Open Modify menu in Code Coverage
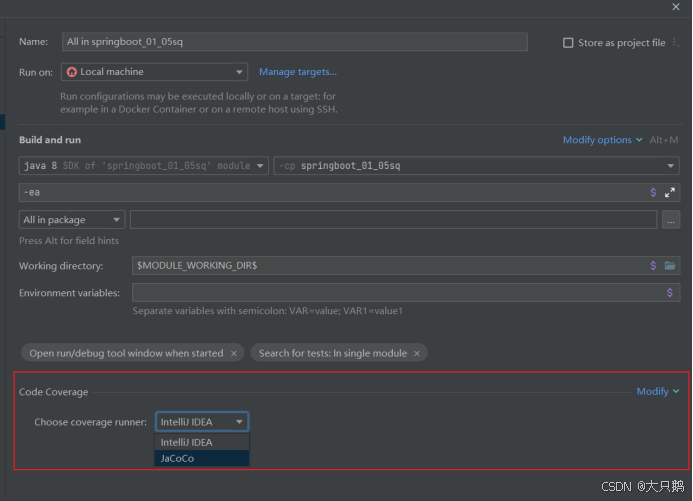Viewport: 693px width, 501px height. pyautogui.click(x=658, y=391)
